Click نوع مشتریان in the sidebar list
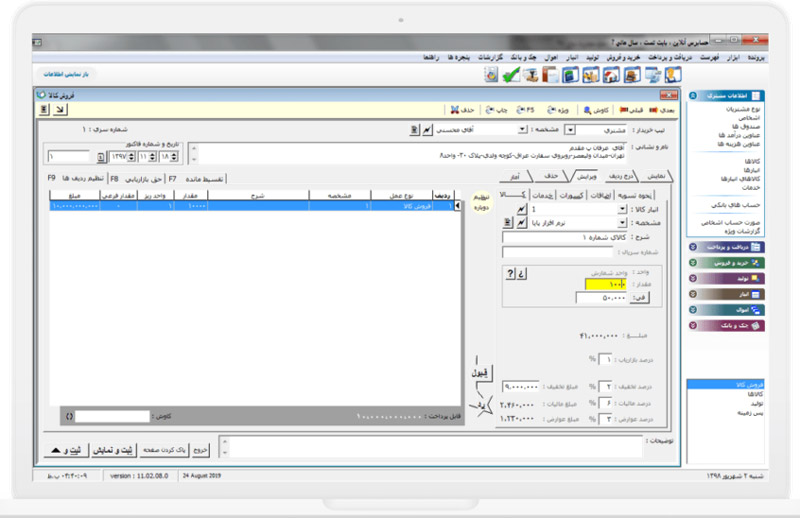Image resolution: width=800 pixels, height=518 pixels. coord(743,109)
